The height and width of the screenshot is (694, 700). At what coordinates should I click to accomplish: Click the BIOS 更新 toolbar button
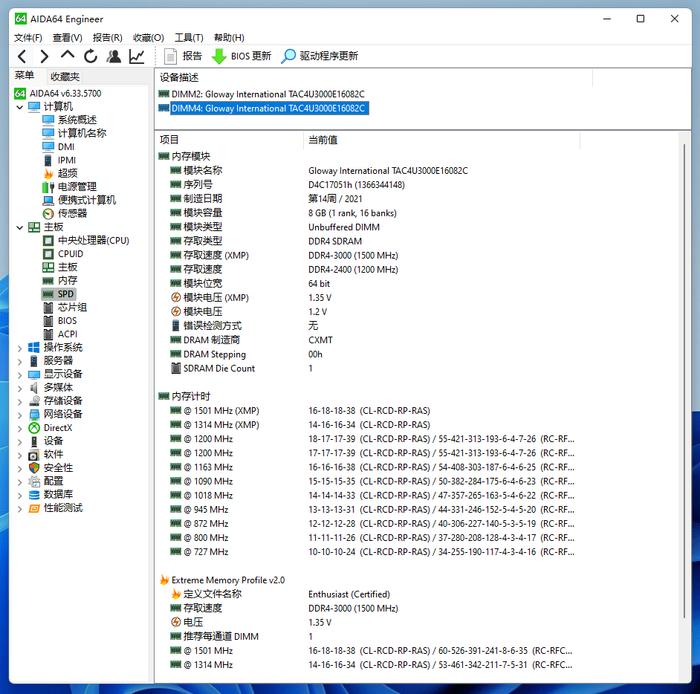(242, 56)
